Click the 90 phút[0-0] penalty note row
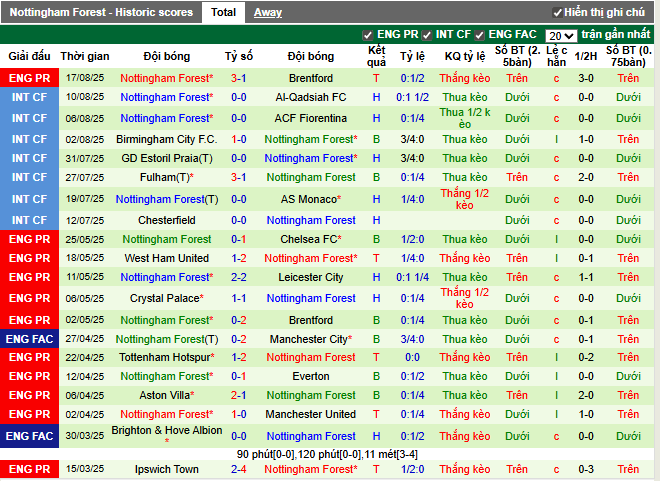660x481 pixels. (327, 454)
